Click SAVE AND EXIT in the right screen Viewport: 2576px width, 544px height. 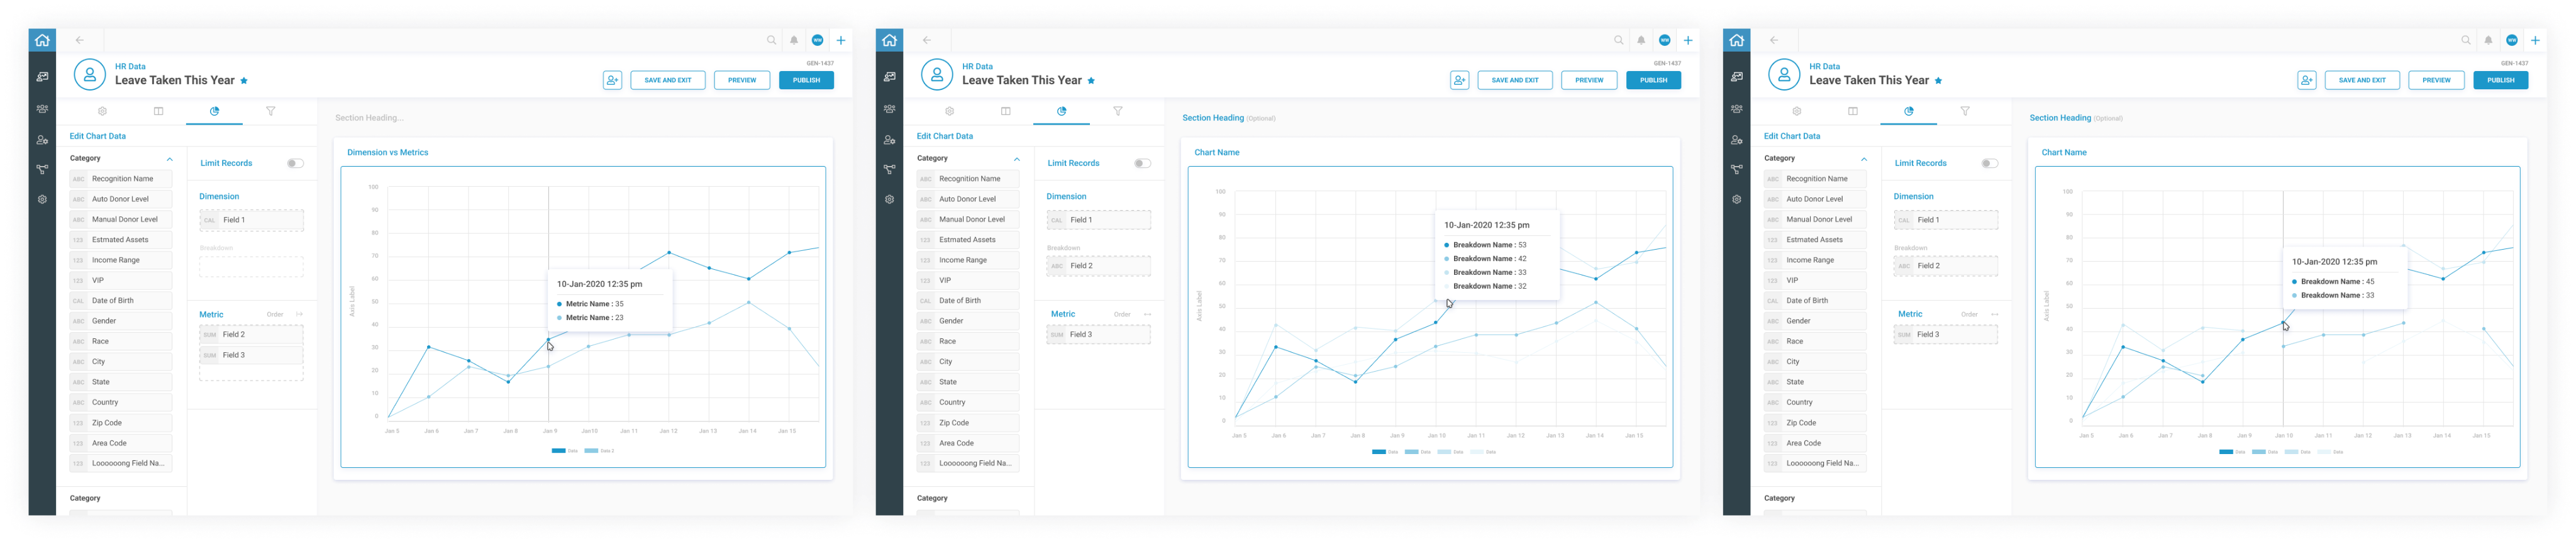click(x=2361, y=80)
